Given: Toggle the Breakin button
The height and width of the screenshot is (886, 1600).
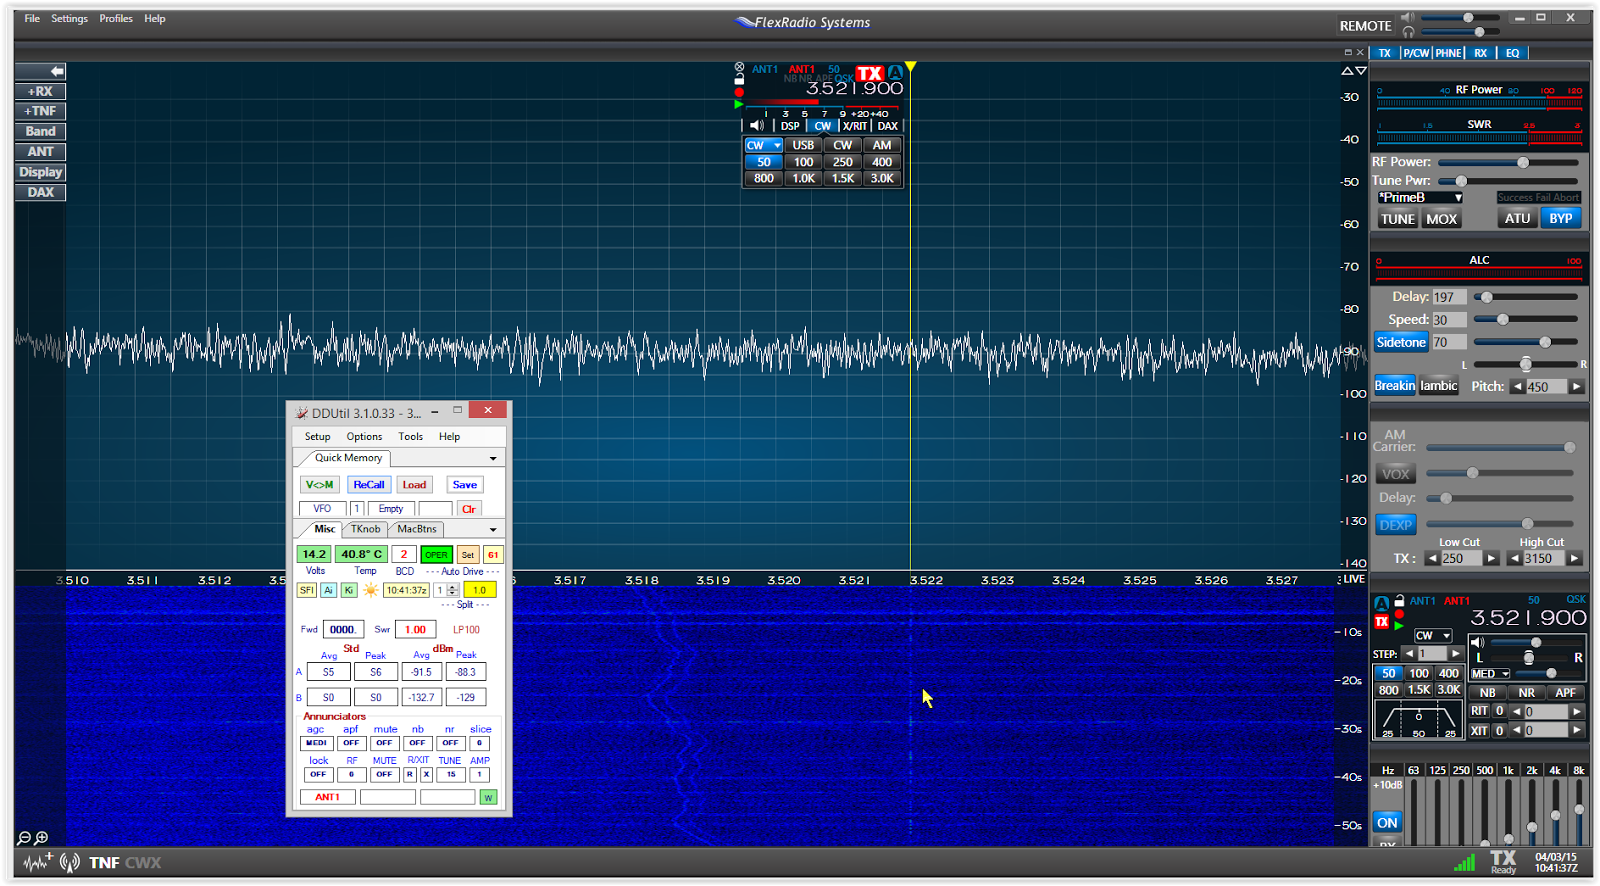Looking at the screenshot, I should tap(1394, 386).
